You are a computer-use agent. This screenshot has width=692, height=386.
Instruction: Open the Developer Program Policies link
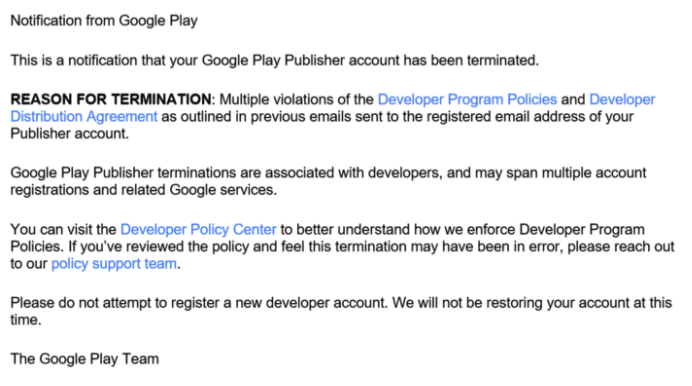click(467, 100)
